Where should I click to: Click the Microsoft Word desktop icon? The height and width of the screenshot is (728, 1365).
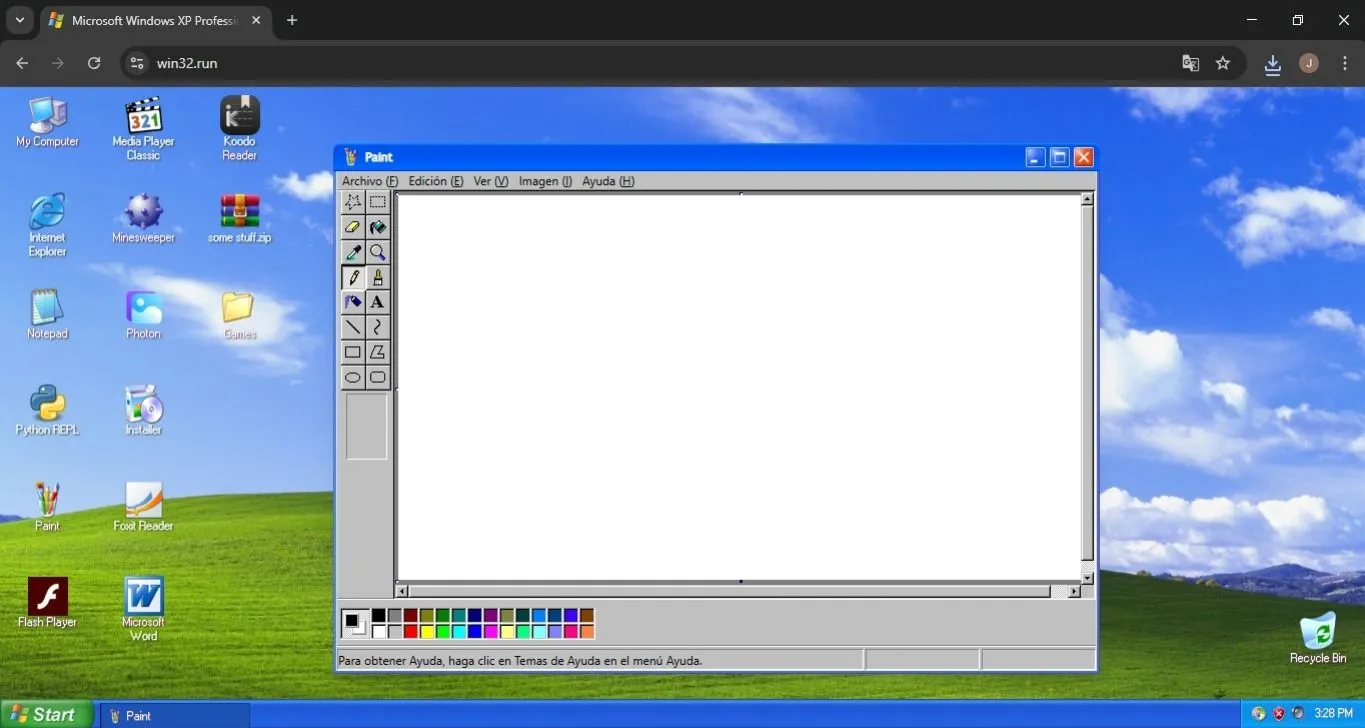pos(143,609)
